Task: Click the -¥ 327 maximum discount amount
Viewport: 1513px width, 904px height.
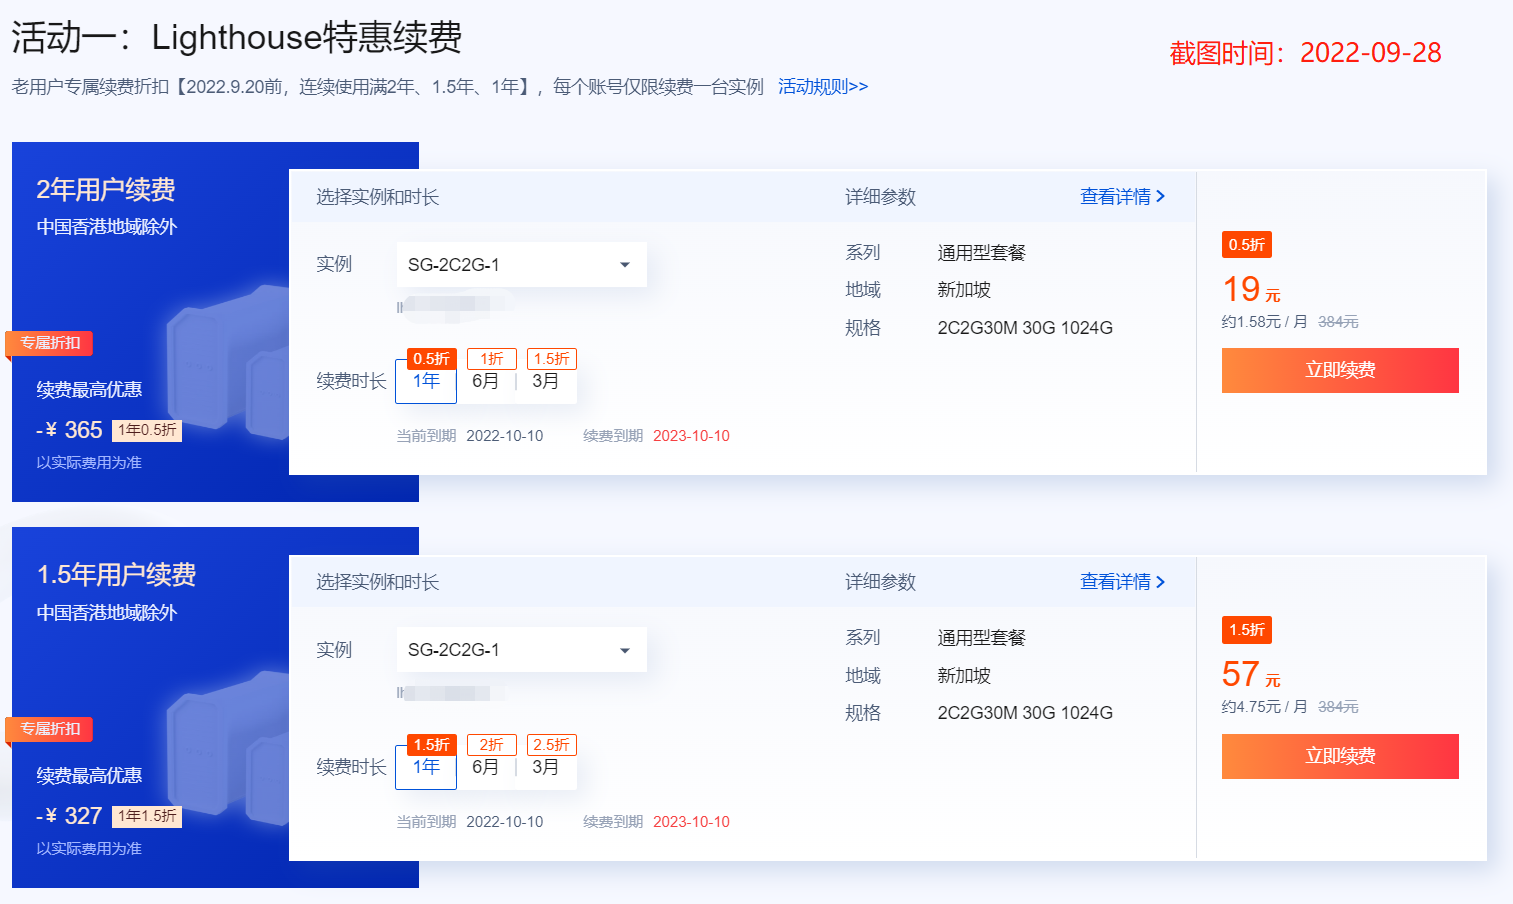Action: click(x=69, y=816)
